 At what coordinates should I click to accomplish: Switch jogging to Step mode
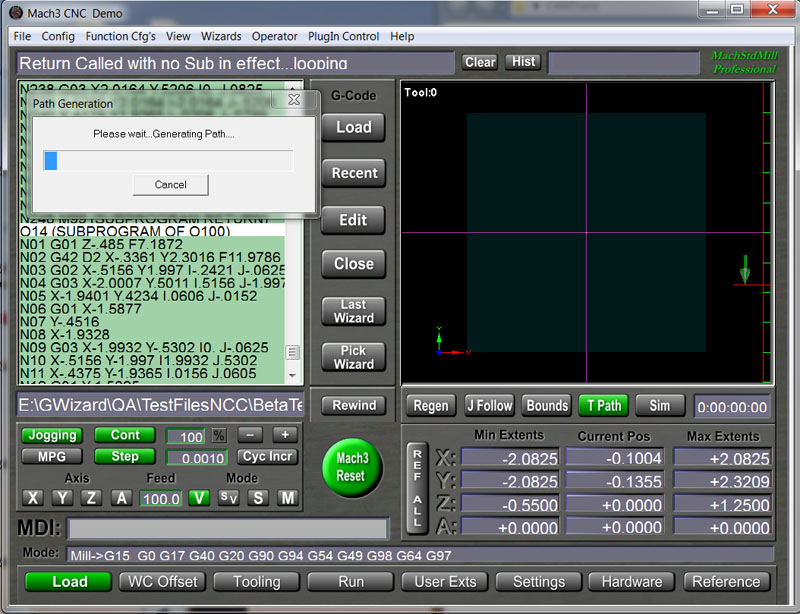[124, 456]
